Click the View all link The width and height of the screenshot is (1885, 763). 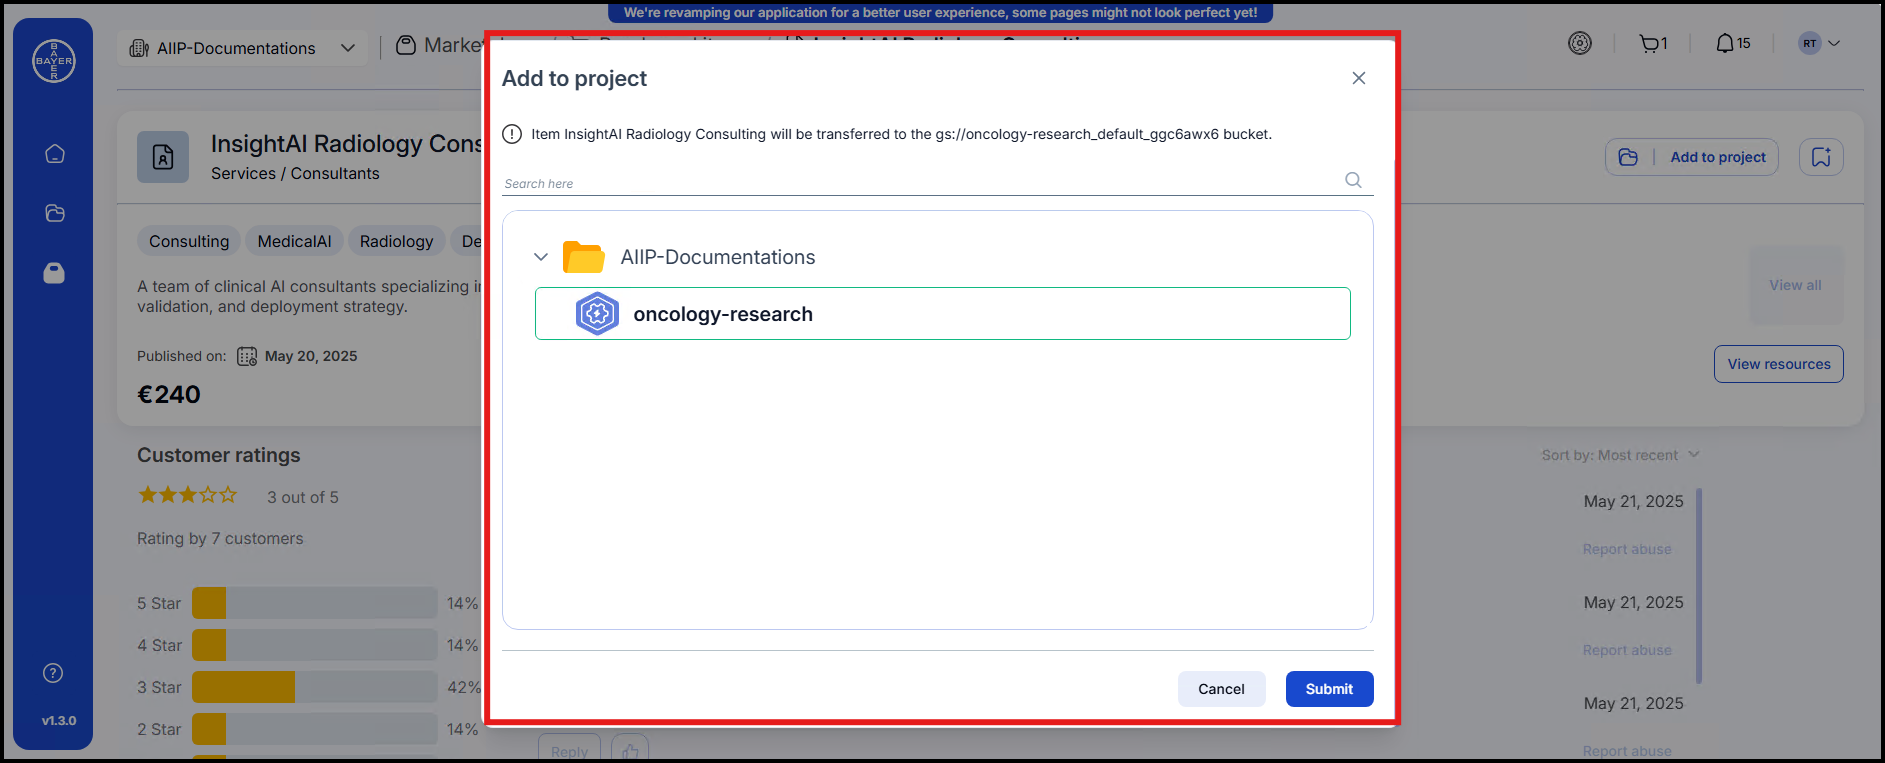[1795, 285]
